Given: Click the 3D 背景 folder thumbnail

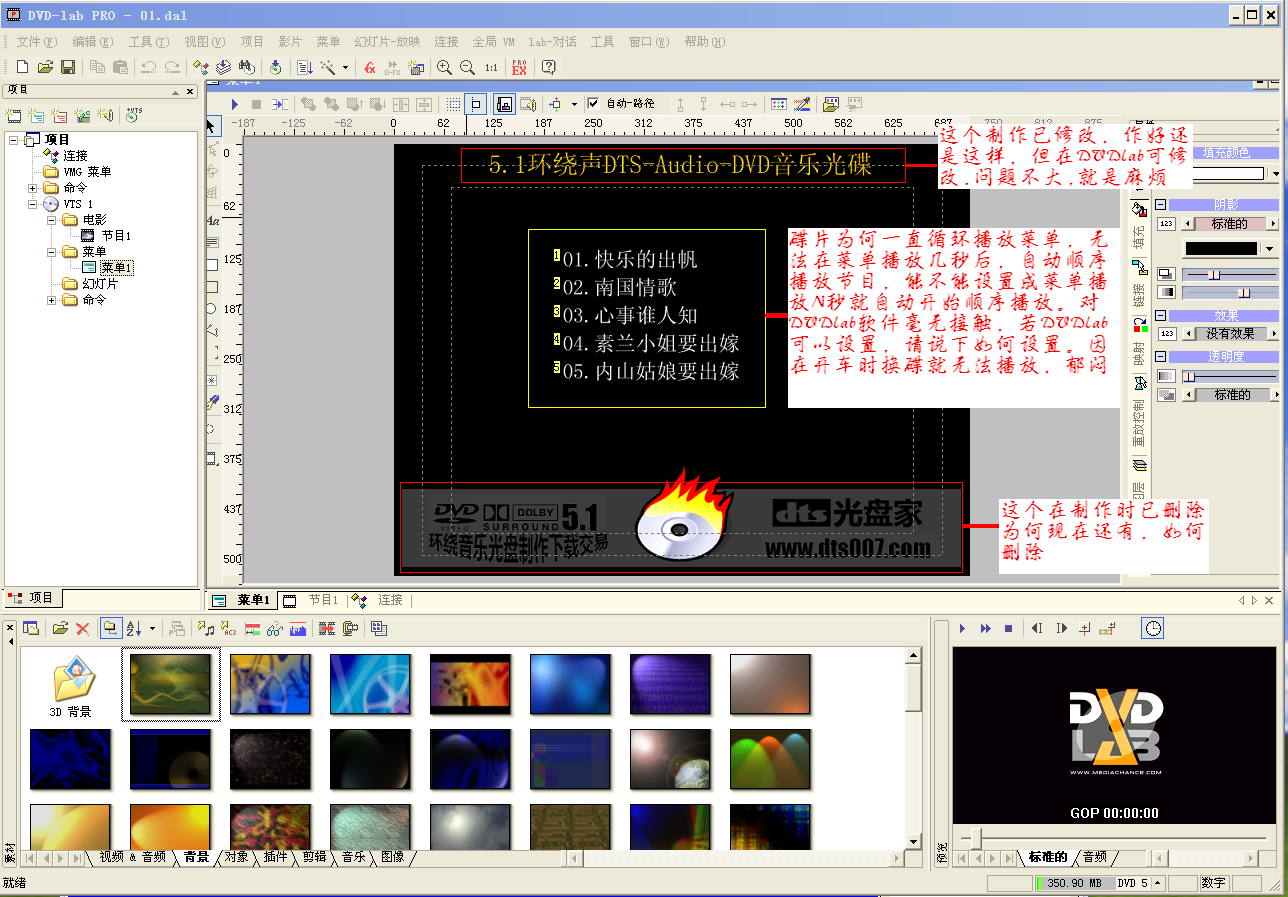Looking at the screenshot, I should click(71, 687).
